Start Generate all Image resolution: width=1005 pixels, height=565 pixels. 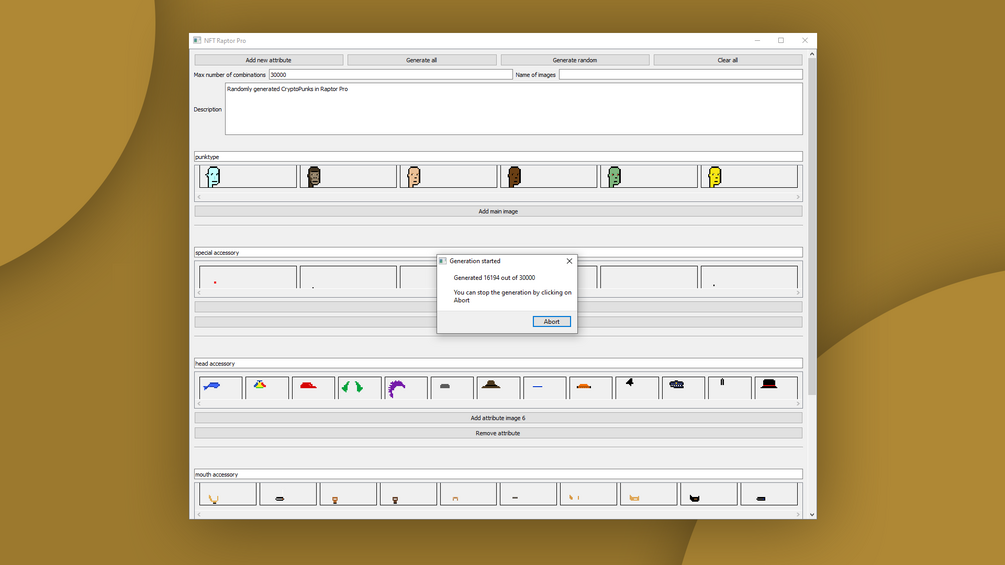tap(422, 60)
